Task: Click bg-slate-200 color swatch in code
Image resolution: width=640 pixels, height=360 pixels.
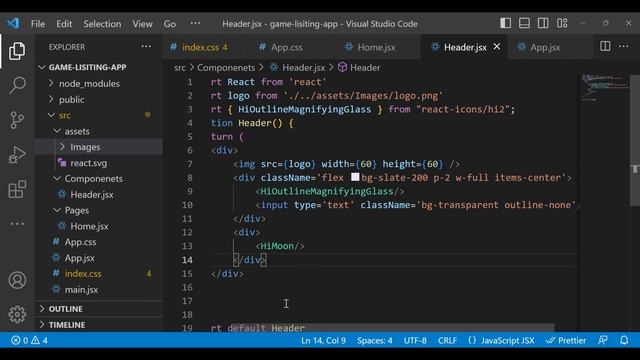Action: (355, 177)
